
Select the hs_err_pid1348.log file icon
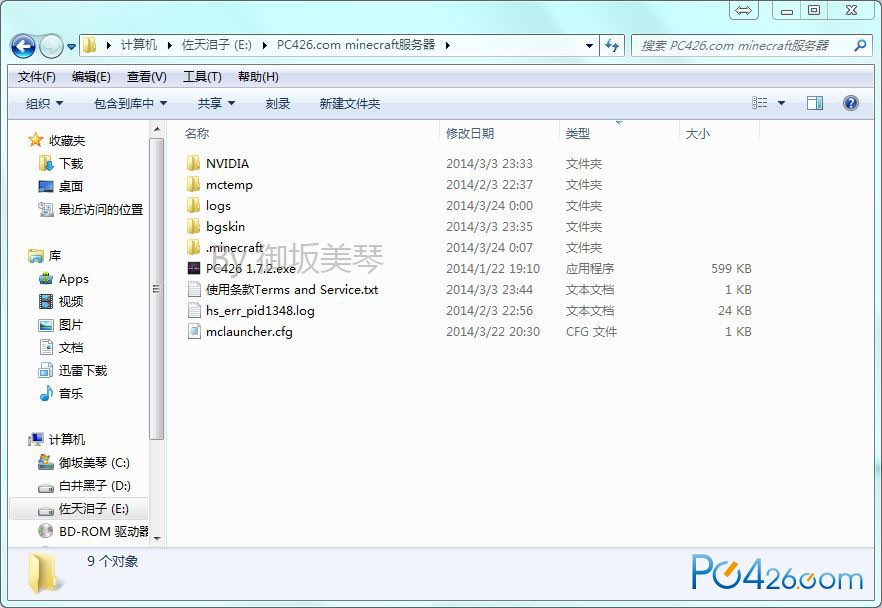(x=194, y=310)
